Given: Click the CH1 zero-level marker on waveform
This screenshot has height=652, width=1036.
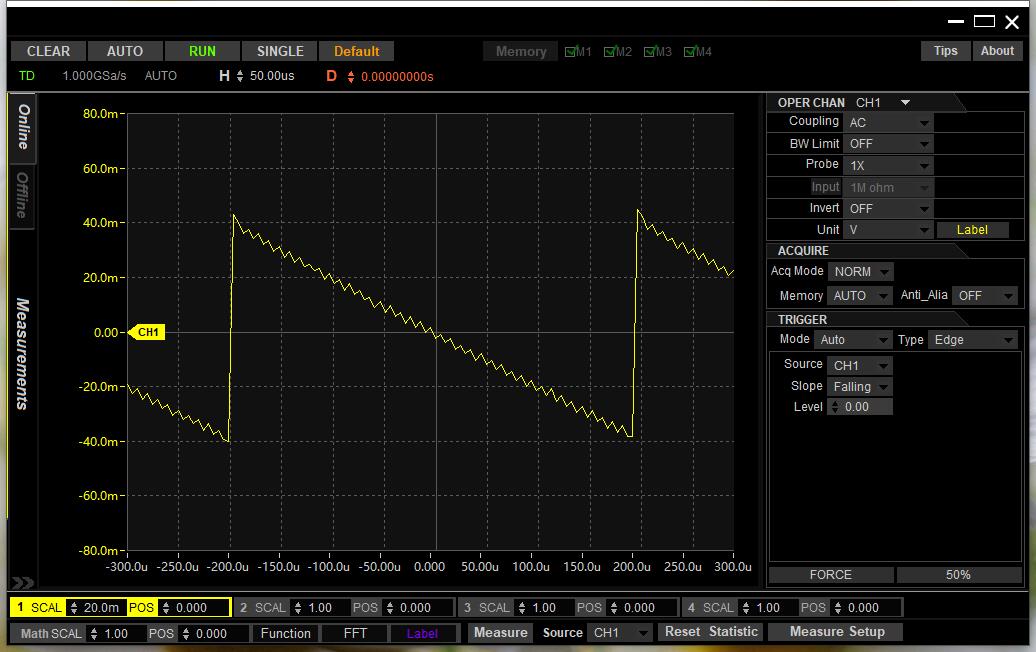Looking at the screenshot, I should point(147,332).
